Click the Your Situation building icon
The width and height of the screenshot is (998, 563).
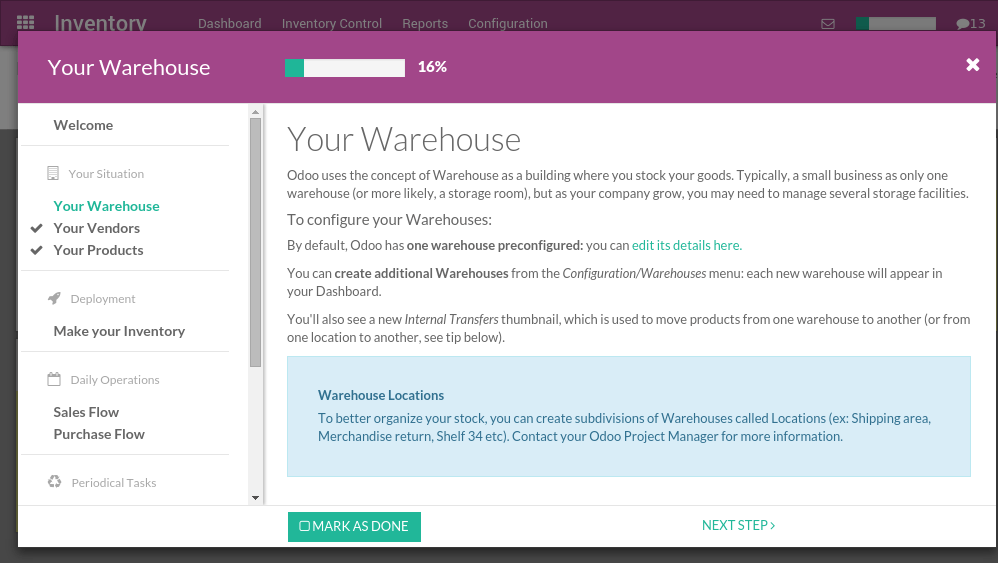point(53,173)
